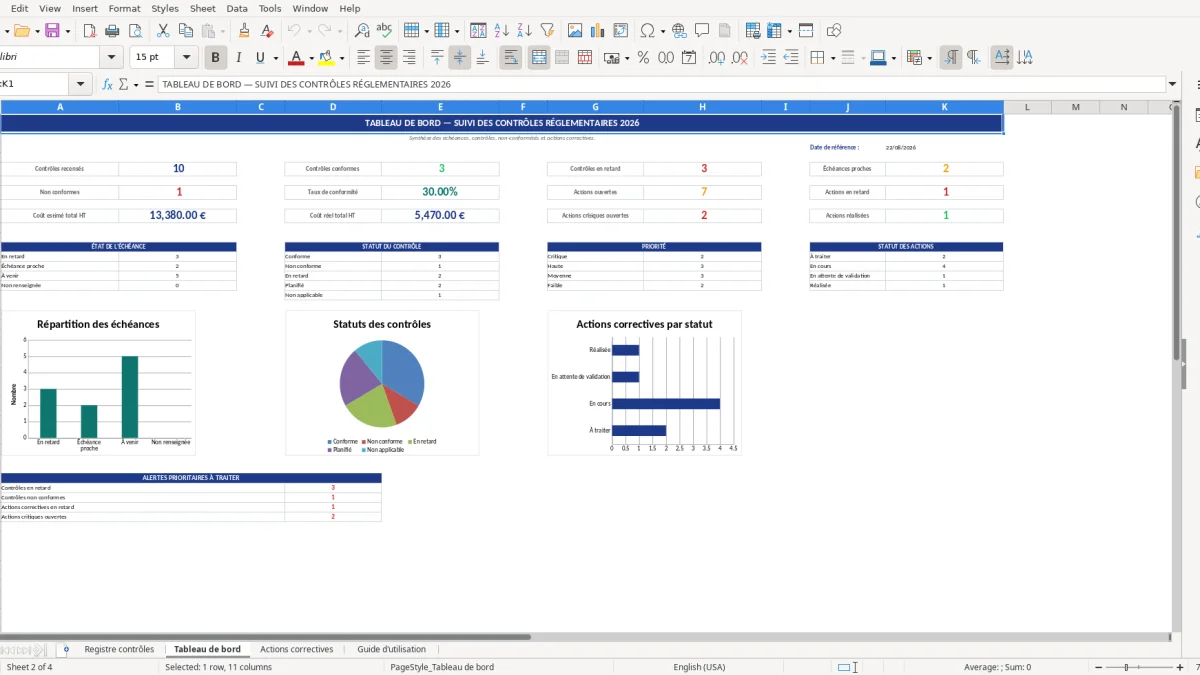Click the Clone Formatting paintbrush icon

[245, 31]
